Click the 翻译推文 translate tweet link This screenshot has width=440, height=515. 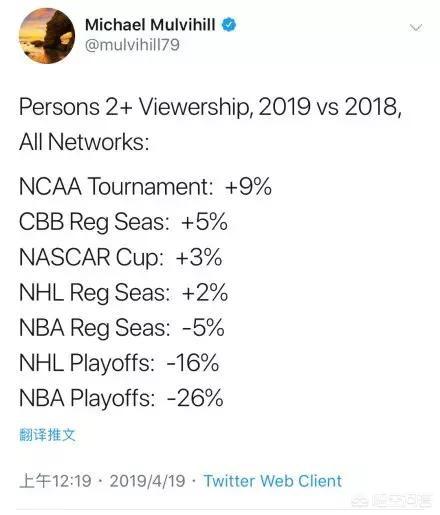47,435
